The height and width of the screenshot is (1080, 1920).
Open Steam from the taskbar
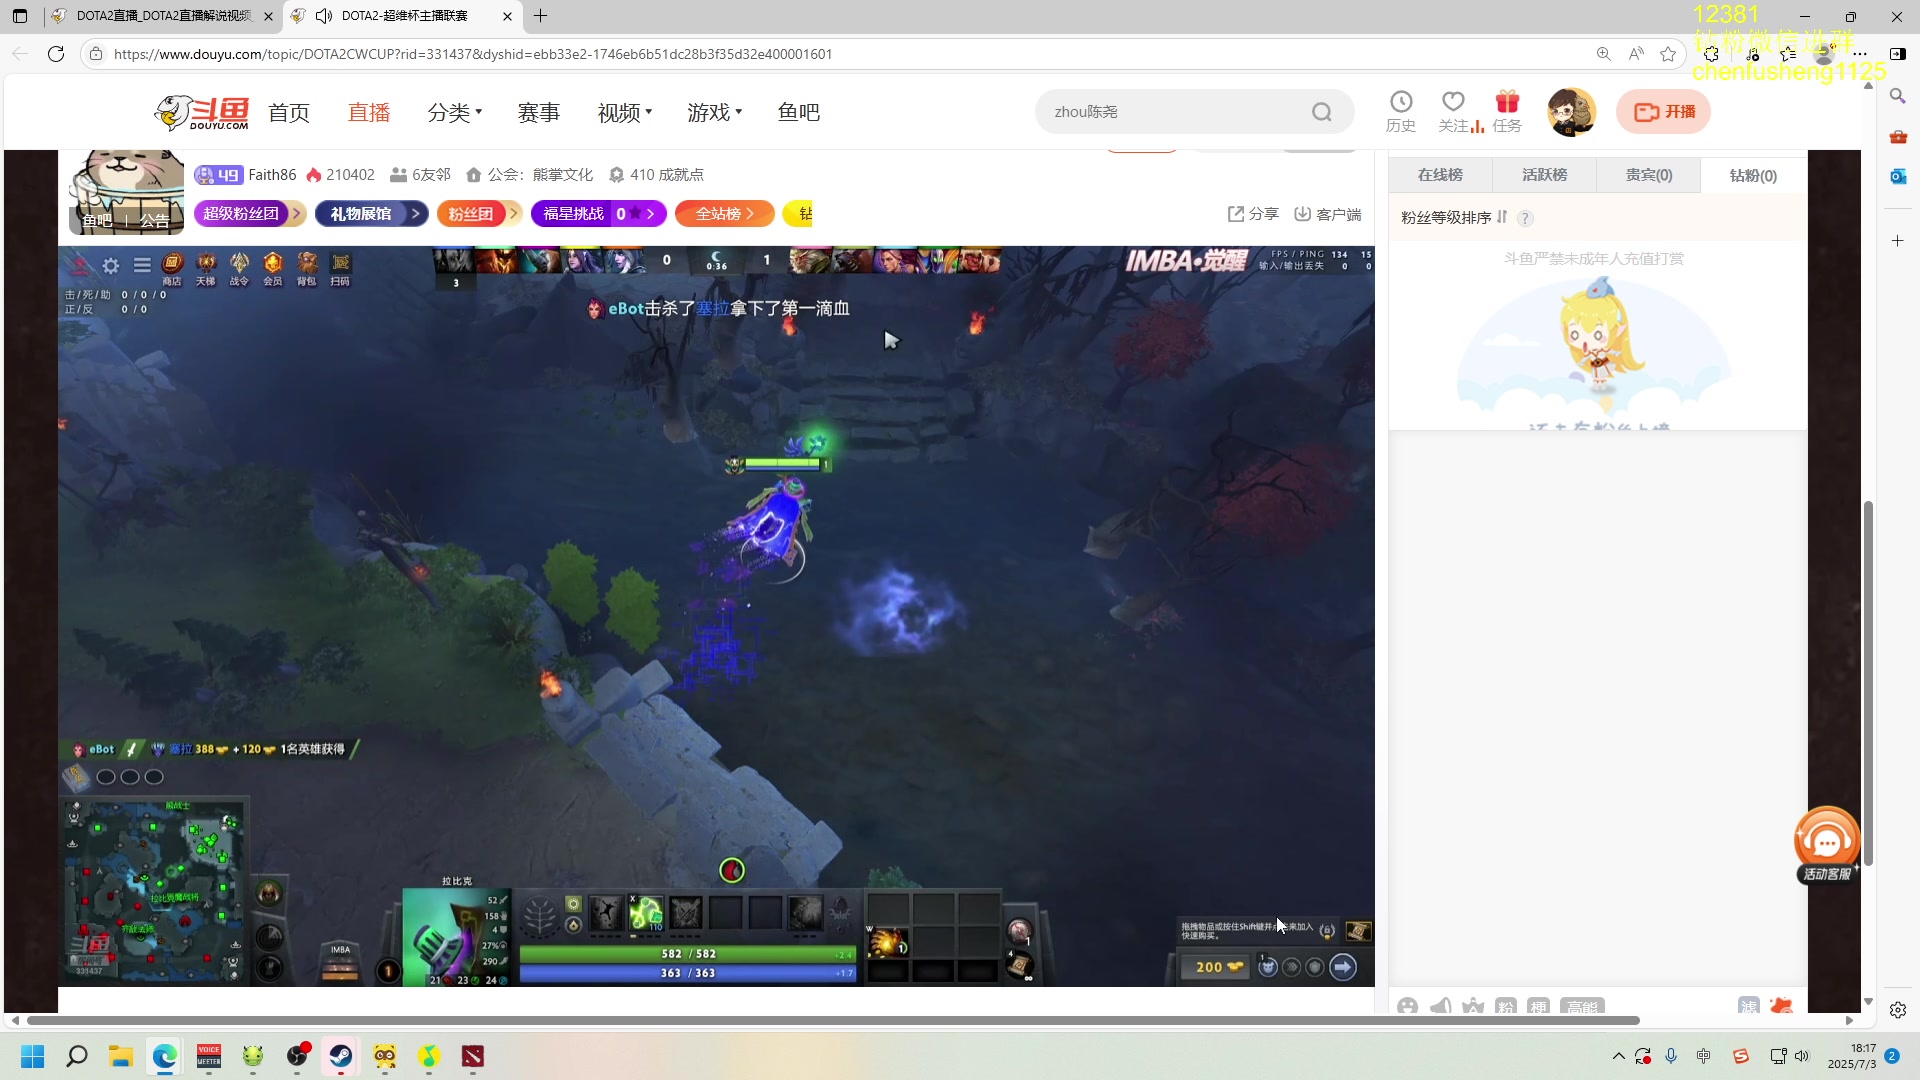click(x=341, y=1056)
